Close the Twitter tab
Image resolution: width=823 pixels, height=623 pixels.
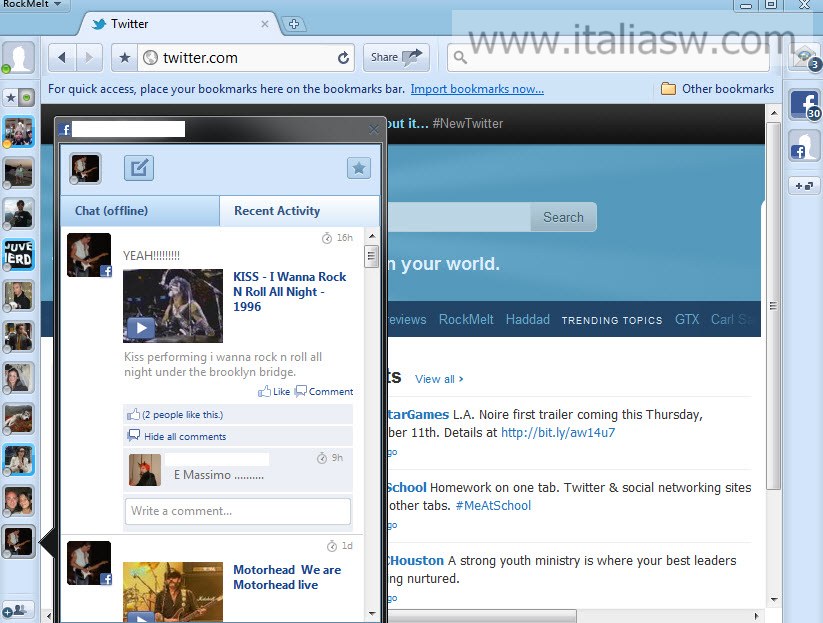pyautogui.click(x=265, y=24)
